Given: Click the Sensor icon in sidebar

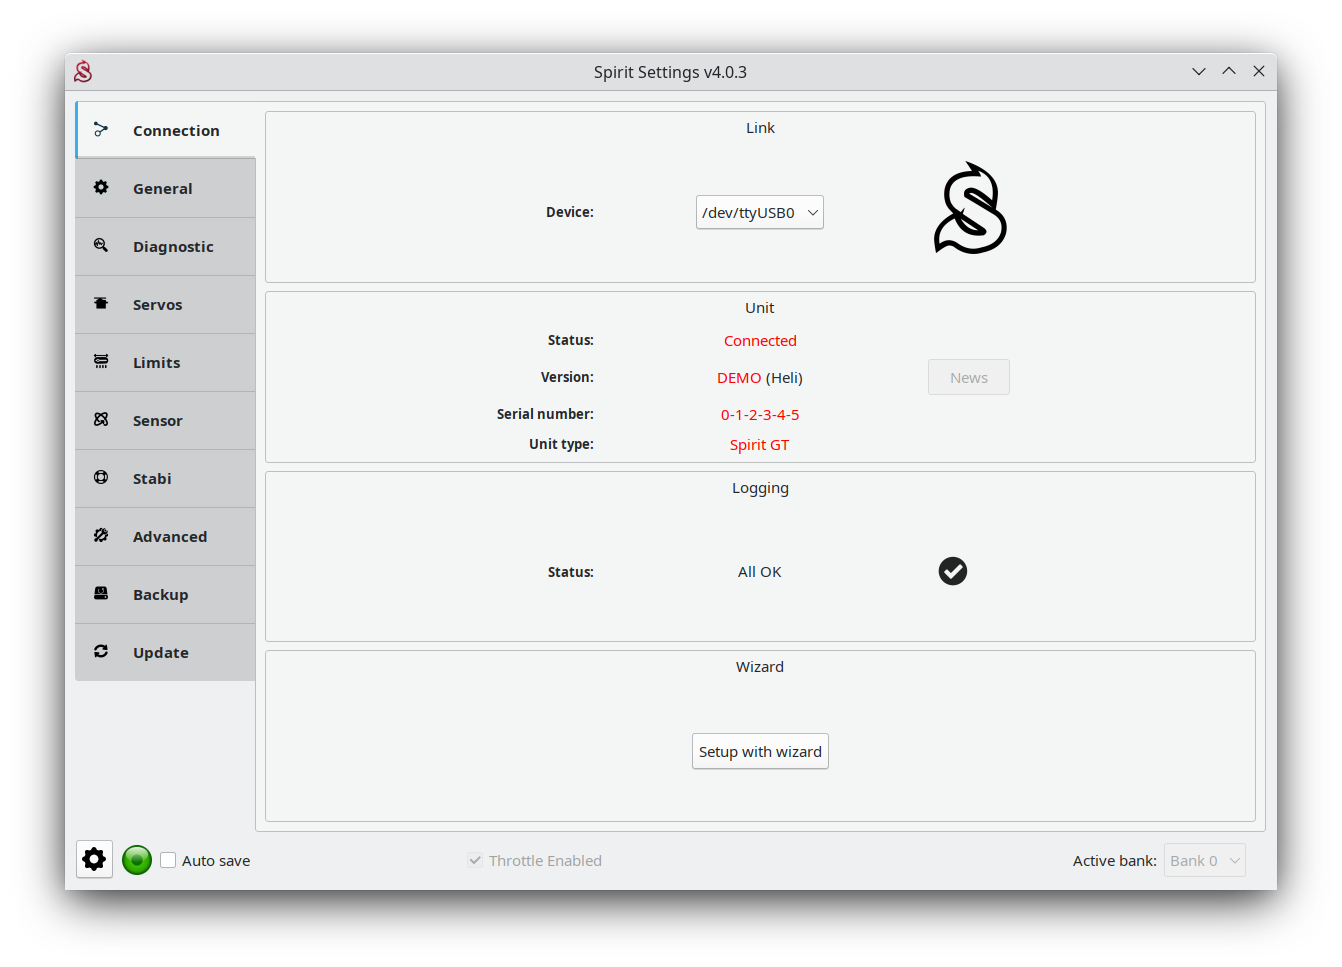Looking at the screenshot, I should (101, 420).
